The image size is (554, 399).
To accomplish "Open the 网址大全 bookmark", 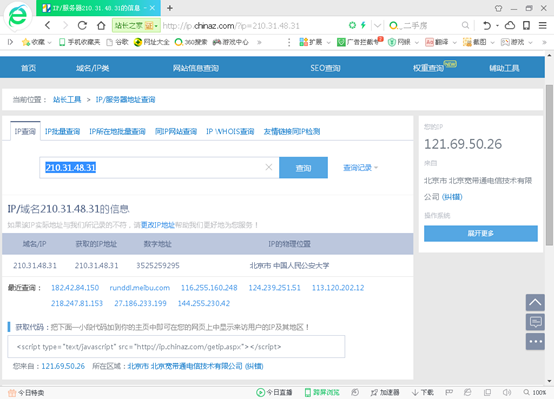I will click(152, 42).
